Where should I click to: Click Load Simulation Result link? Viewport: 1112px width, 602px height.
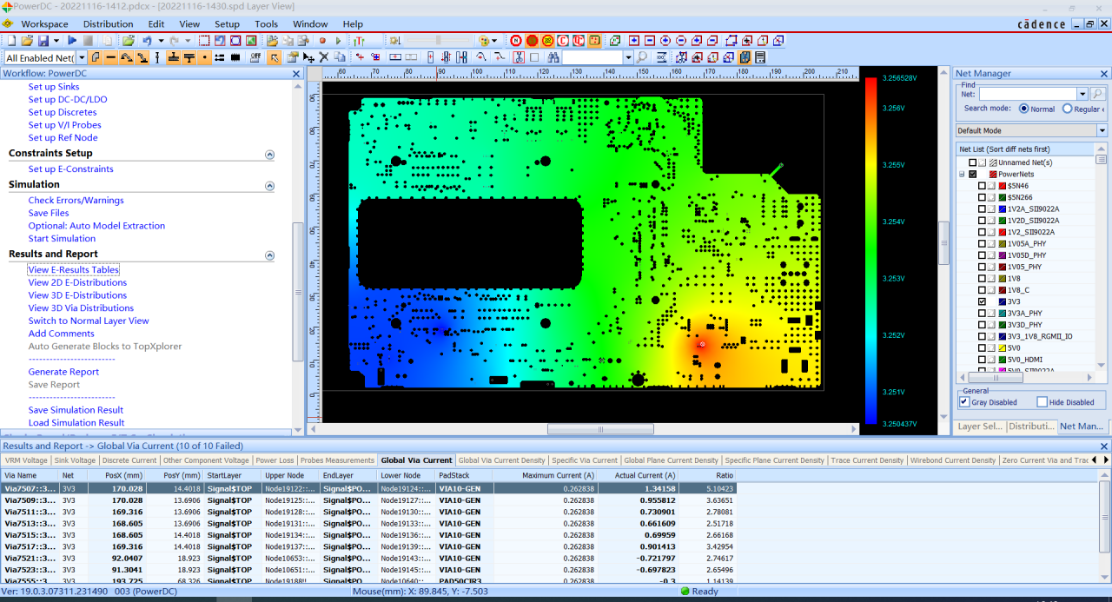[x=76, y=423]
